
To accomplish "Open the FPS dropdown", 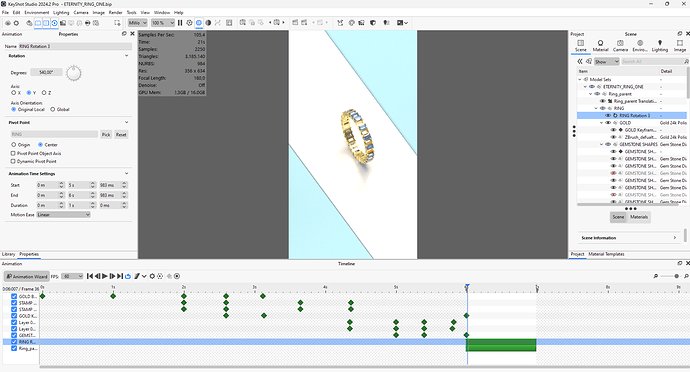I will [72, 276].
